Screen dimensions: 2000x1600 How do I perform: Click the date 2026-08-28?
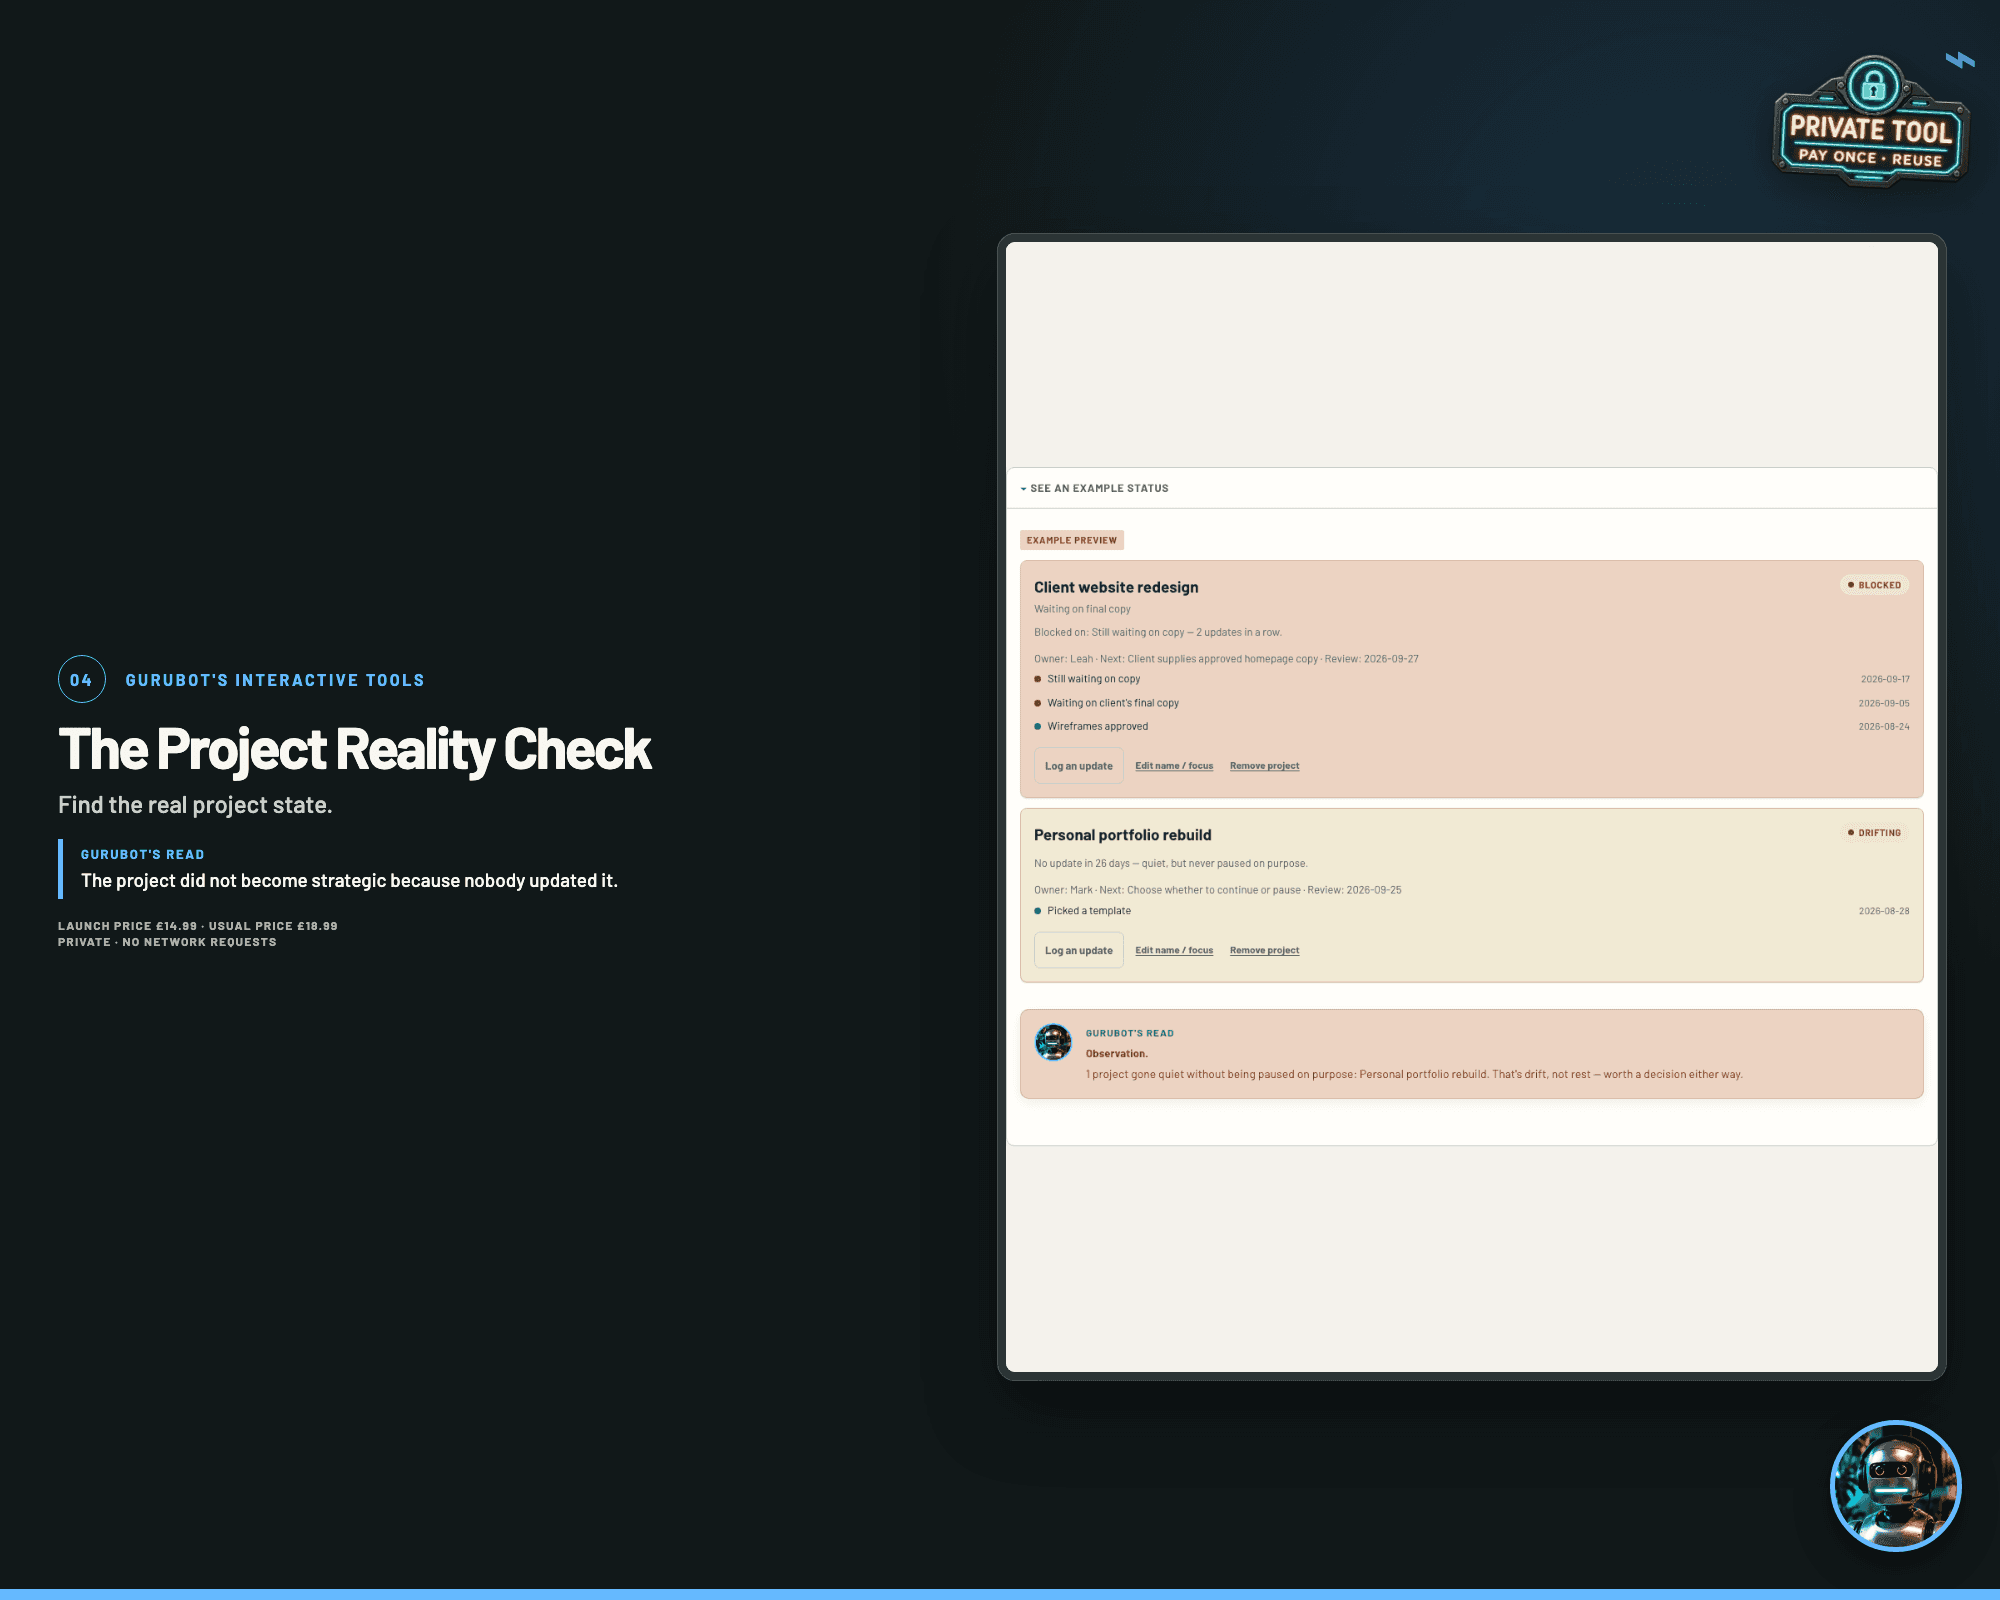click(x=1884, y=911)
